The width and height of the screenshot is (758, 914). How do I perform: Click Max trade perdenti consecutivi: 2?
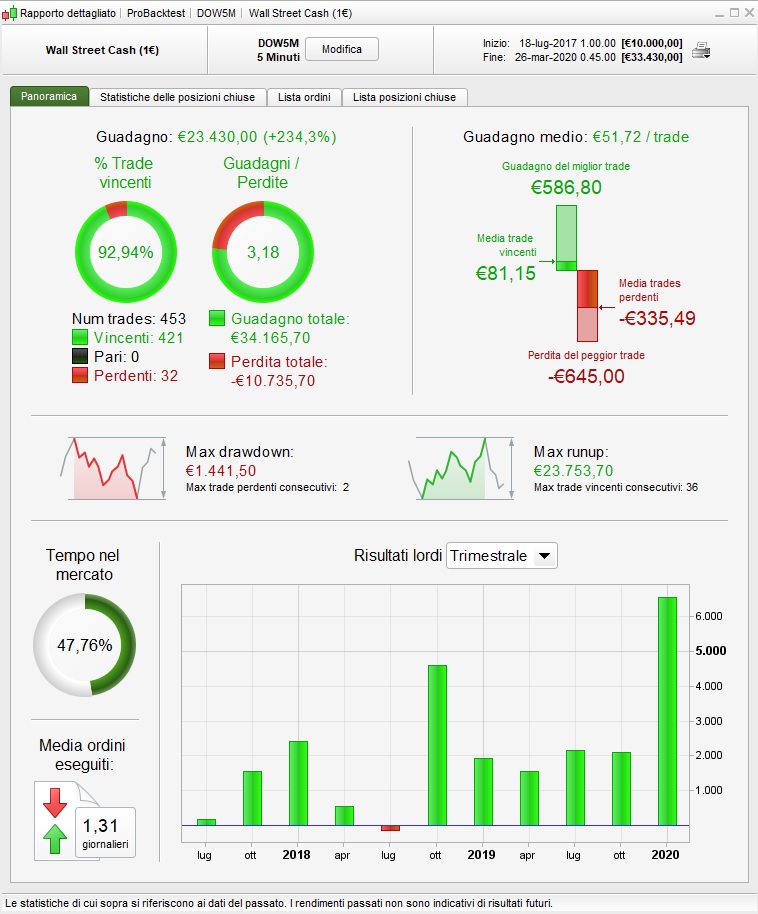tap(268, 487)
